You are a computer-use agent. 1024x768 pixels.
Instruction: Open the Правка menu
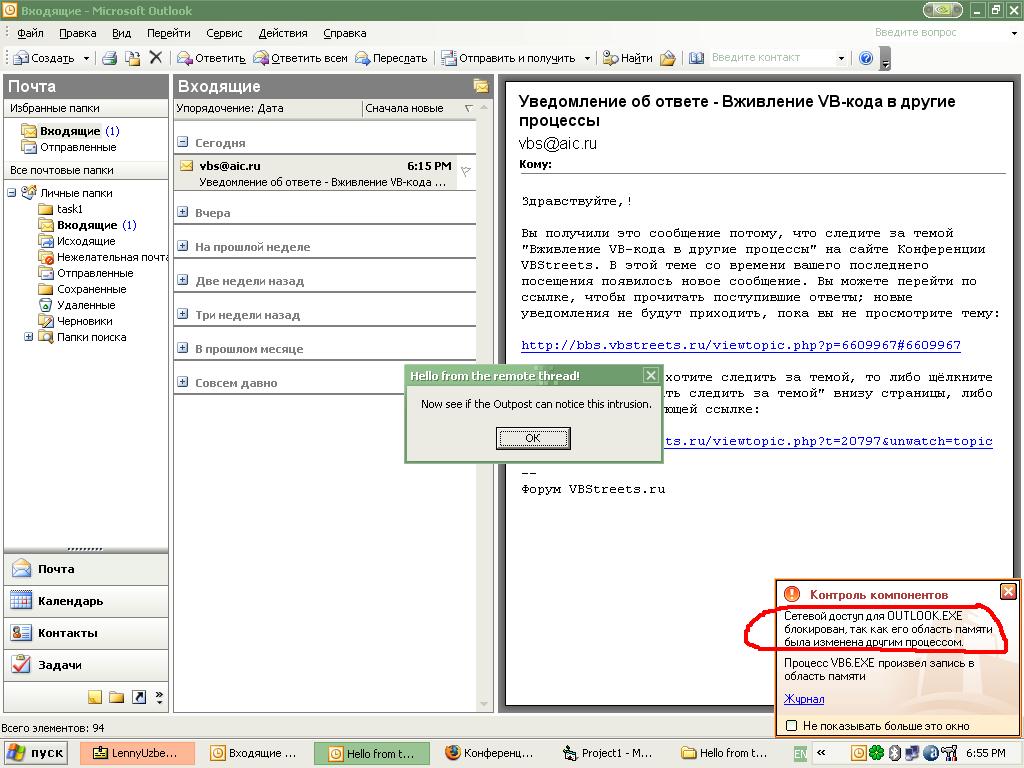78,33
